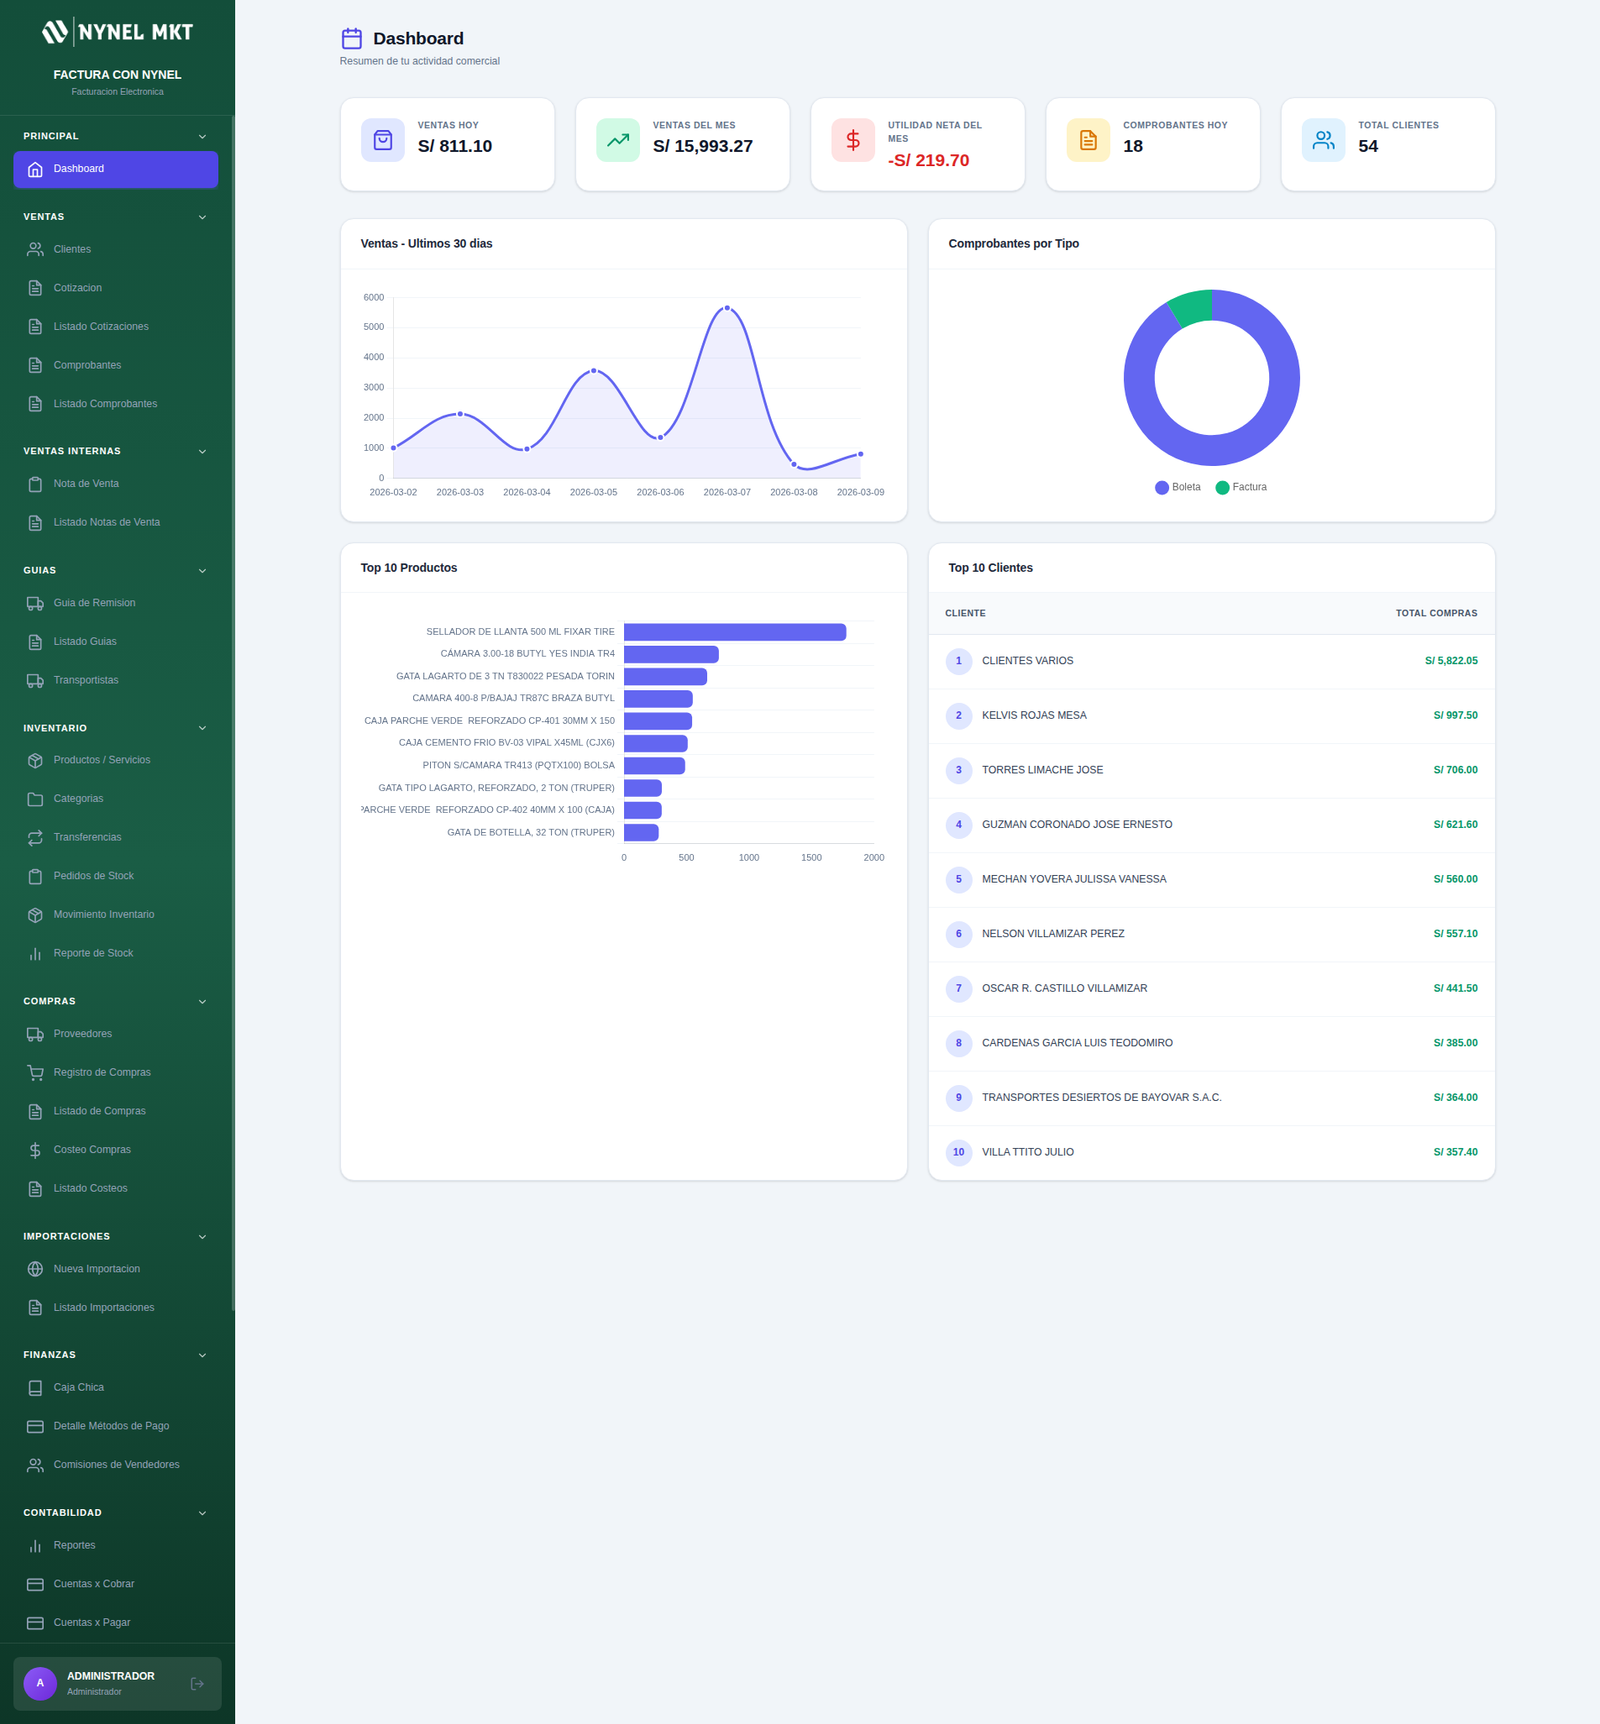Click the VENTAS HOY summary card

coord(447,144)
